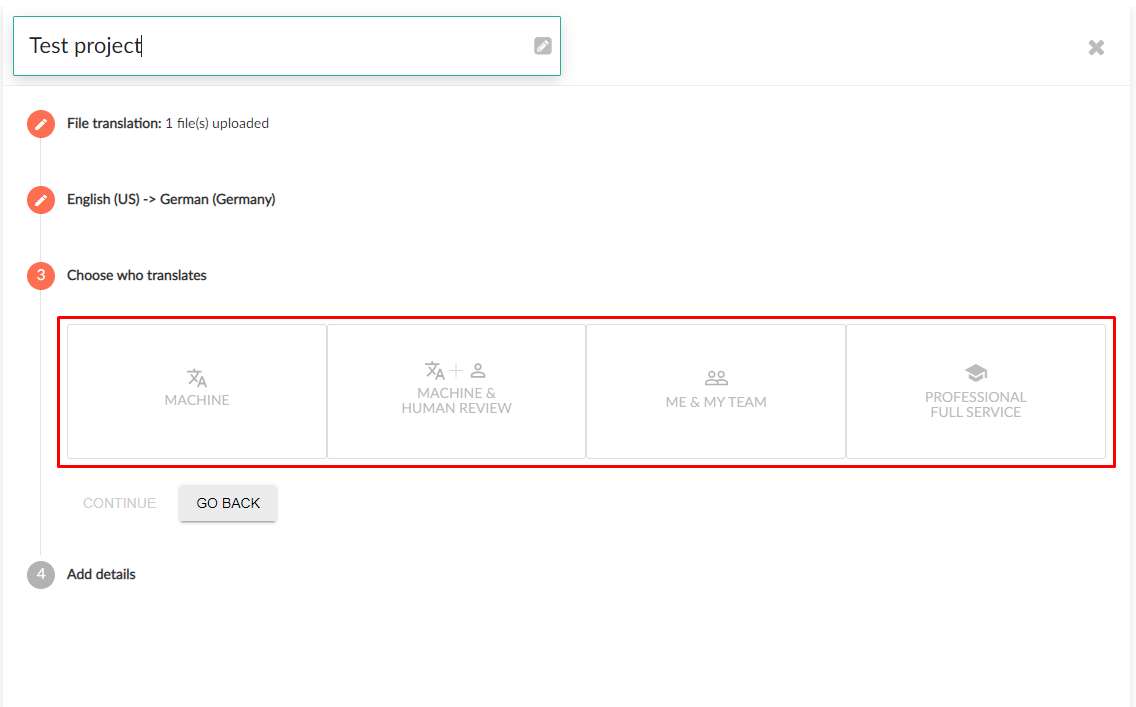
Task: Click the language pair step pencil icon
Action: tap(41, 200)
